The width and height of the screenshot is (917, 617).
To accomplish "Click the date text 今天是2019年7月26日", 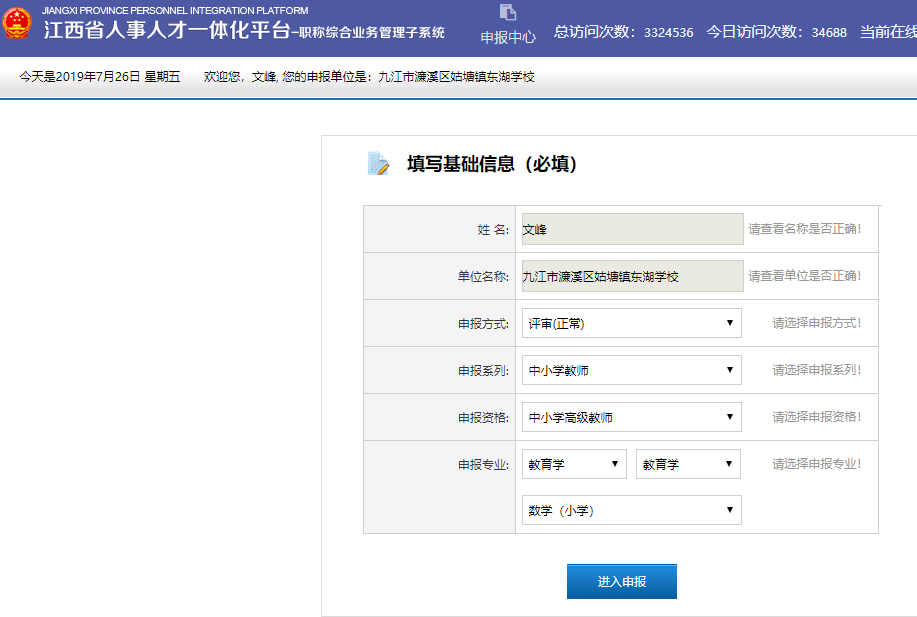I will (x=100, y=77).
